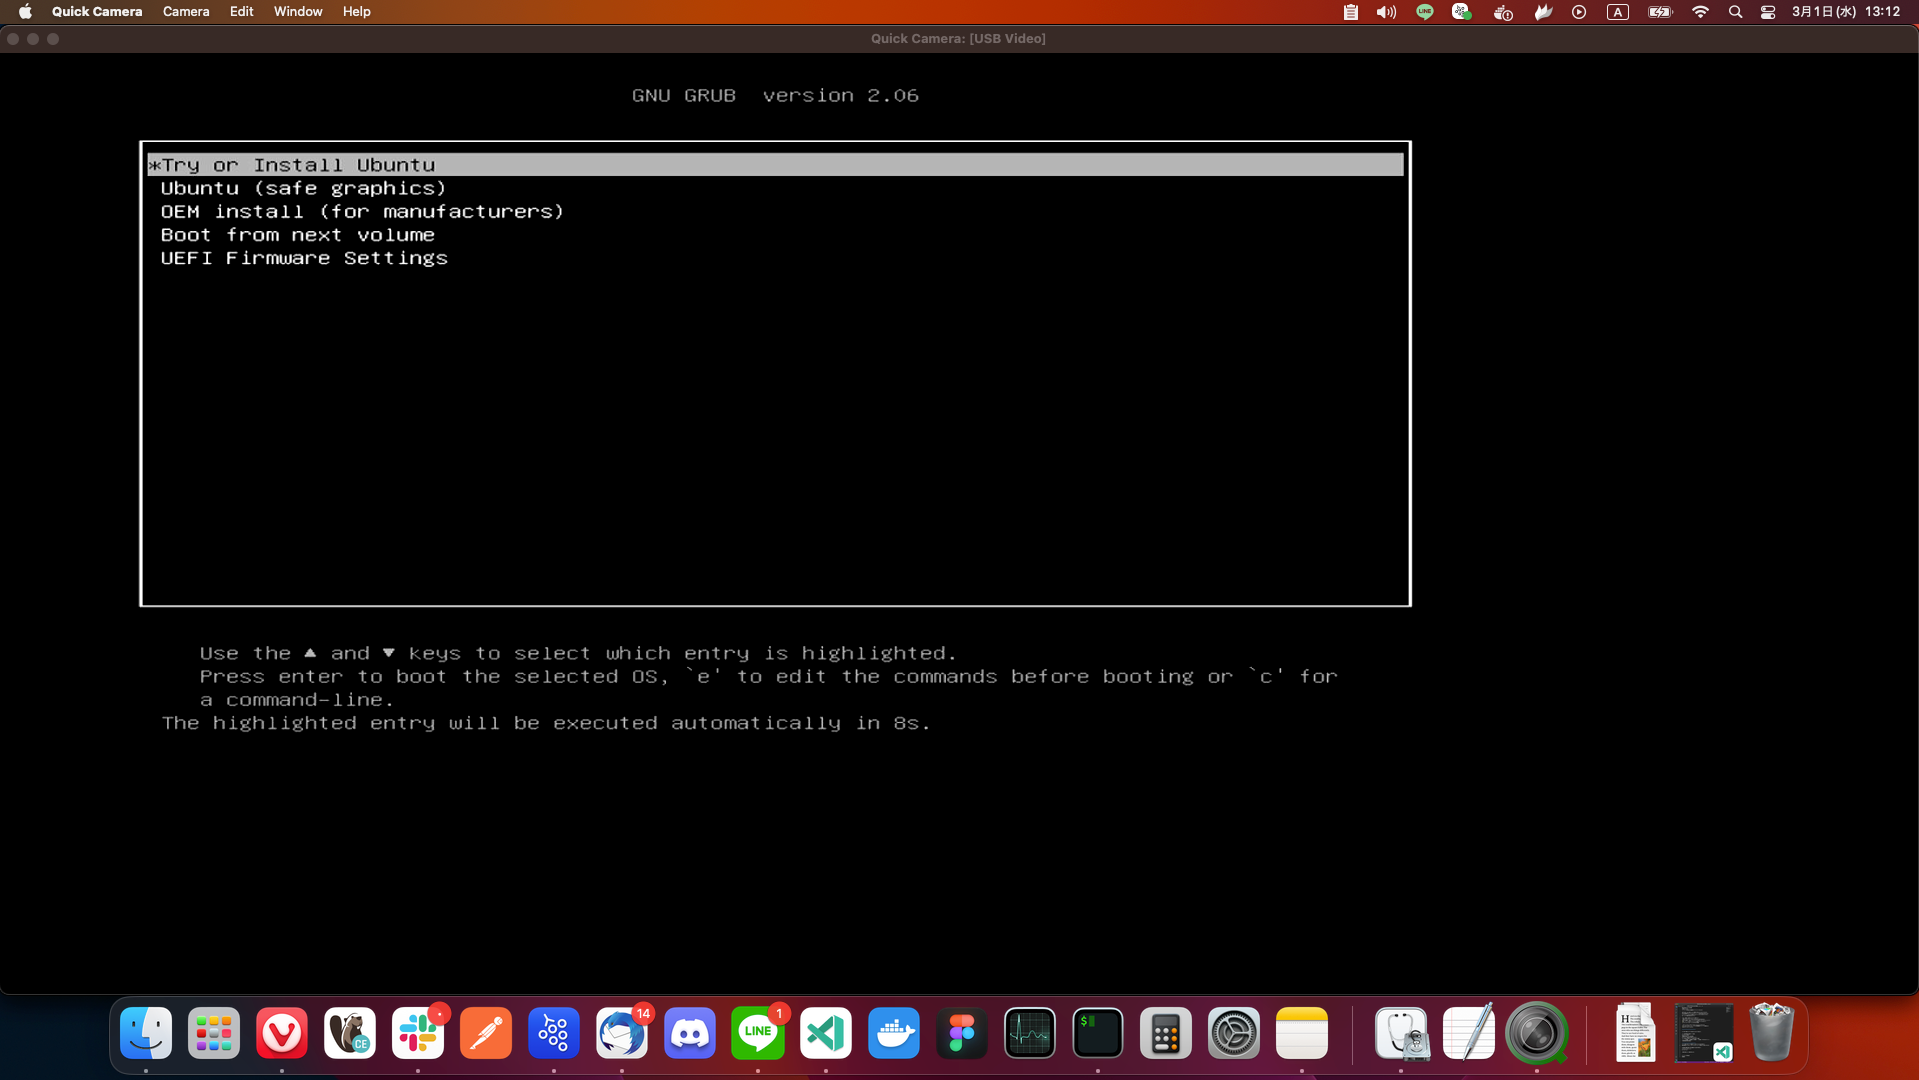The image size is (1919, 1080).
Task: Open Terminal from the Dock
Action: coord(1098,1033)
